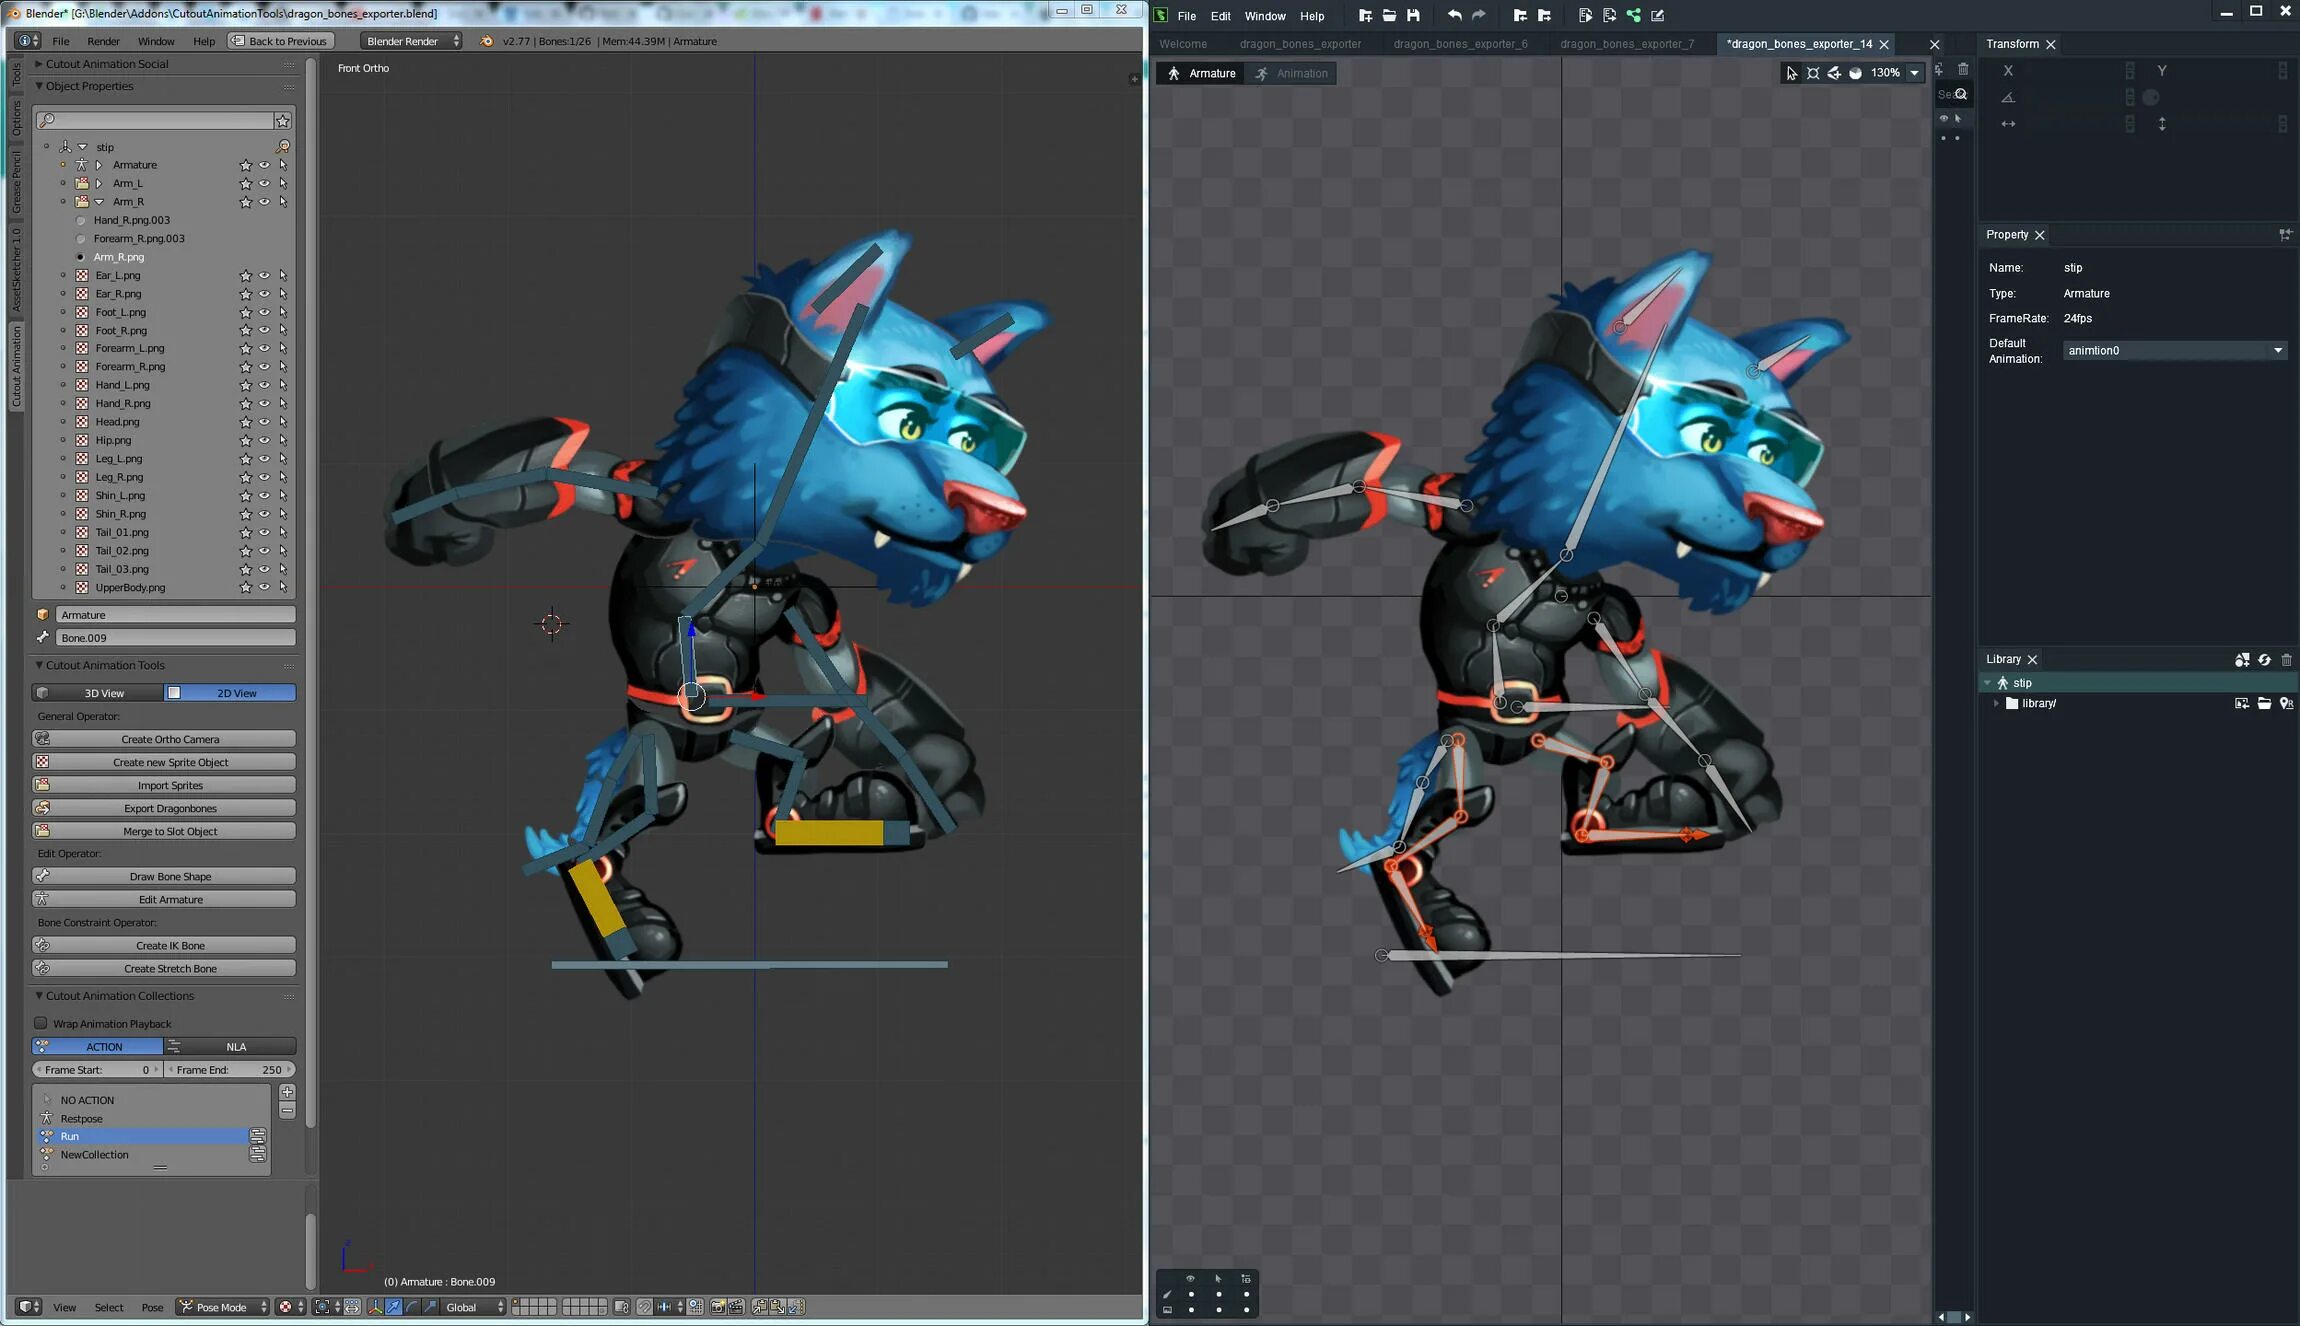The height and width of the screenshot is (1326, 2300).
Task: Click the undo arrow in DragonBones toolbar
Action: pyautogui.click(x=1454, y=16)
